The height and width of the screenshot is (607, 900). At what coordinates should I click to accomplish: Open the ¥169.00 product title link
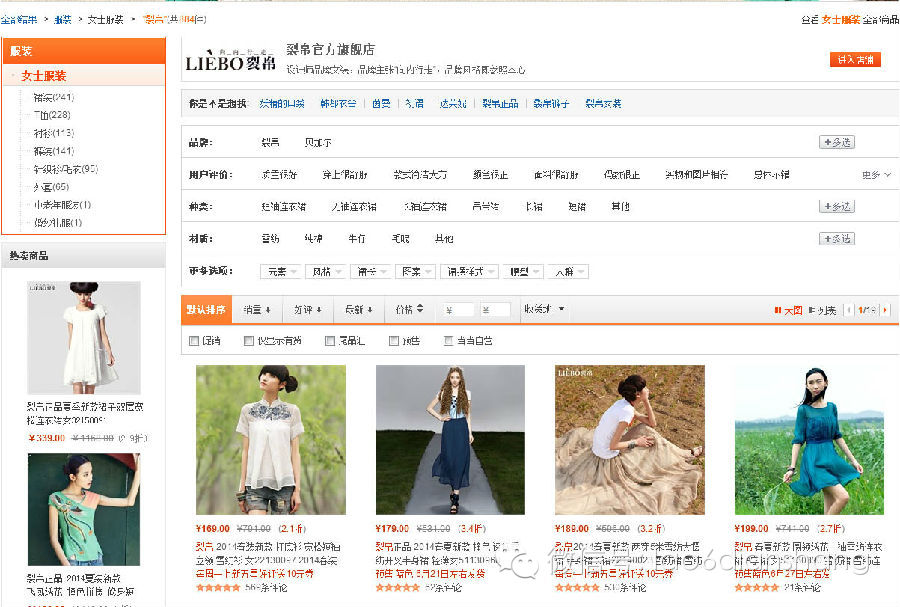point(268,554)
